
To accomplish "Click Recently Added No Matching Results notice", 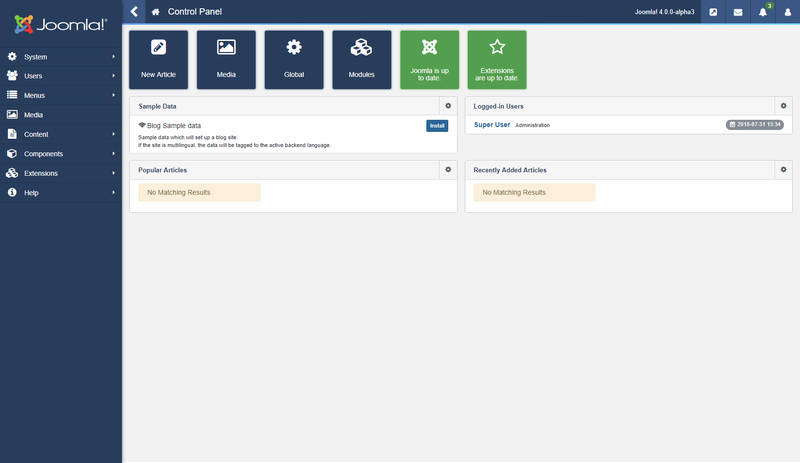I will pos(535,192).
